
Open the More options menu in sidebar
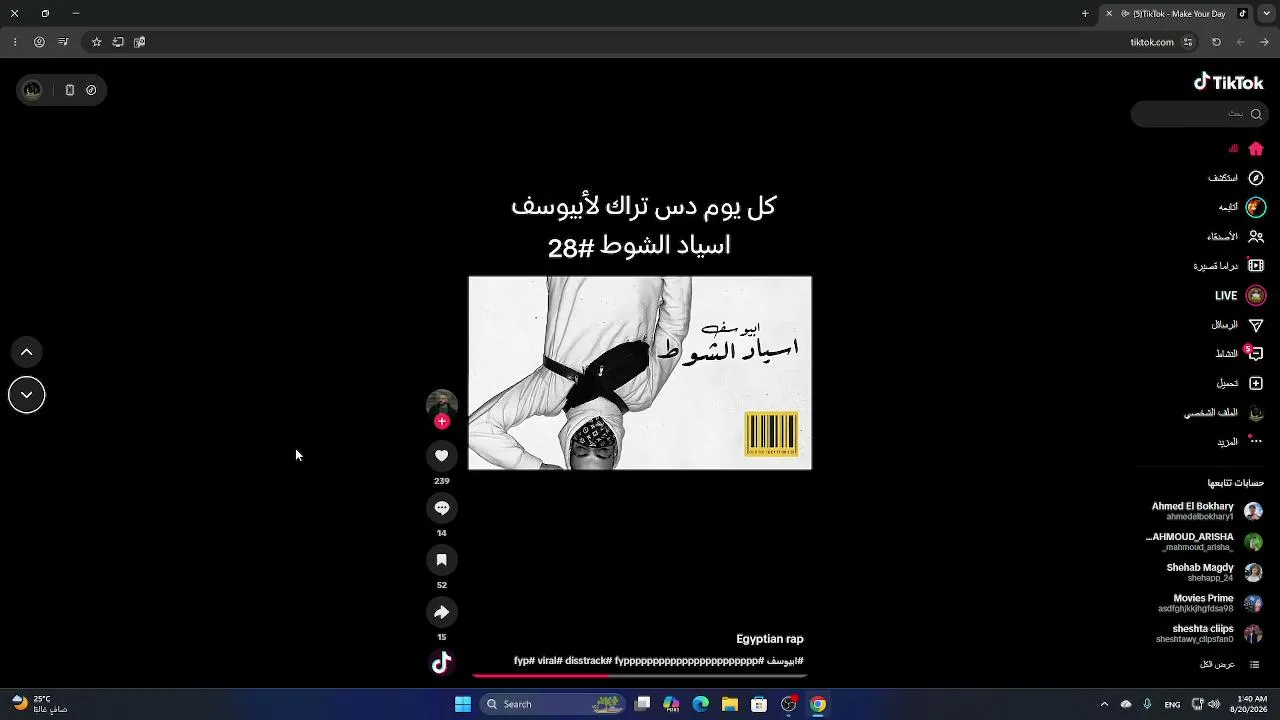click(x=1256, y=441)
